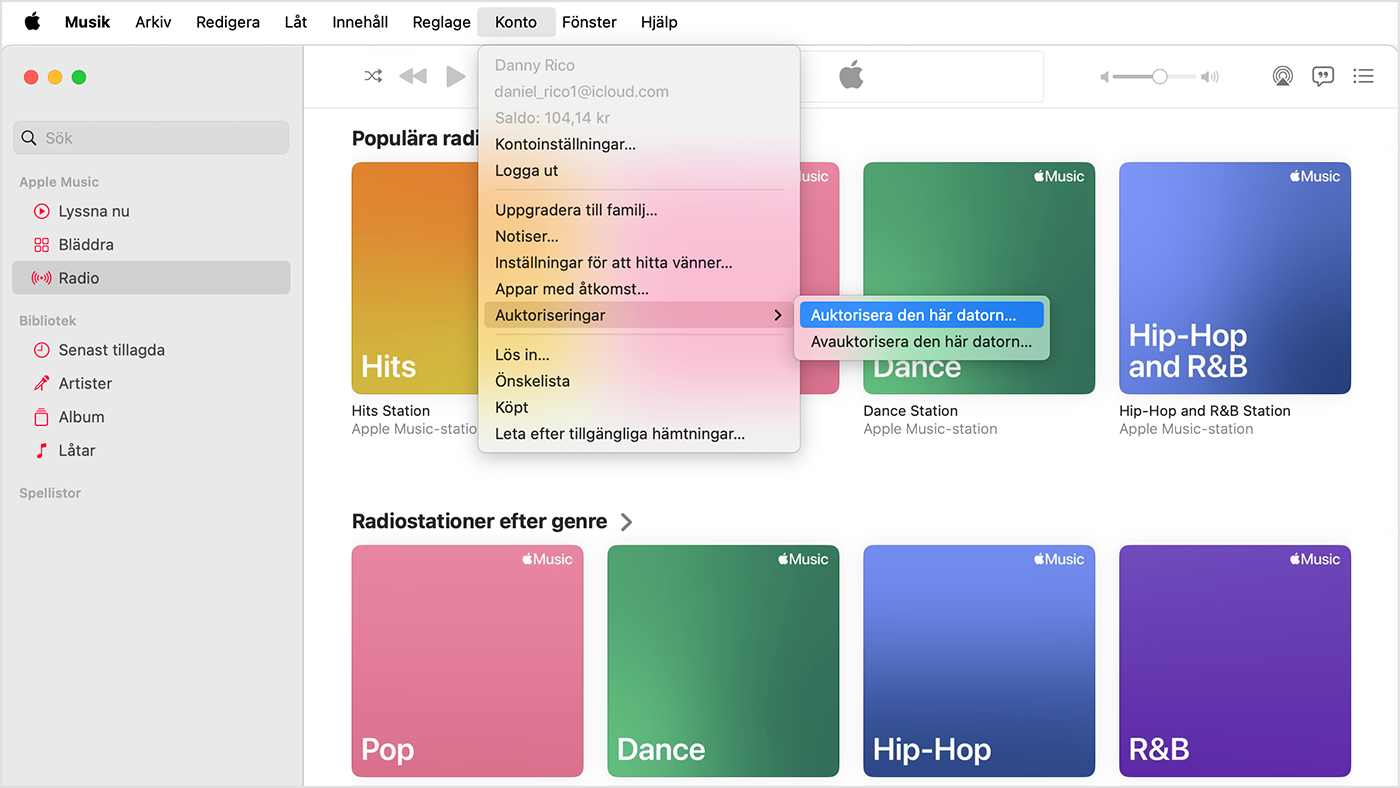Click the previous track rewind icon
The width and height of the screenshot is (1400, 788).
(x=413, y=76)
